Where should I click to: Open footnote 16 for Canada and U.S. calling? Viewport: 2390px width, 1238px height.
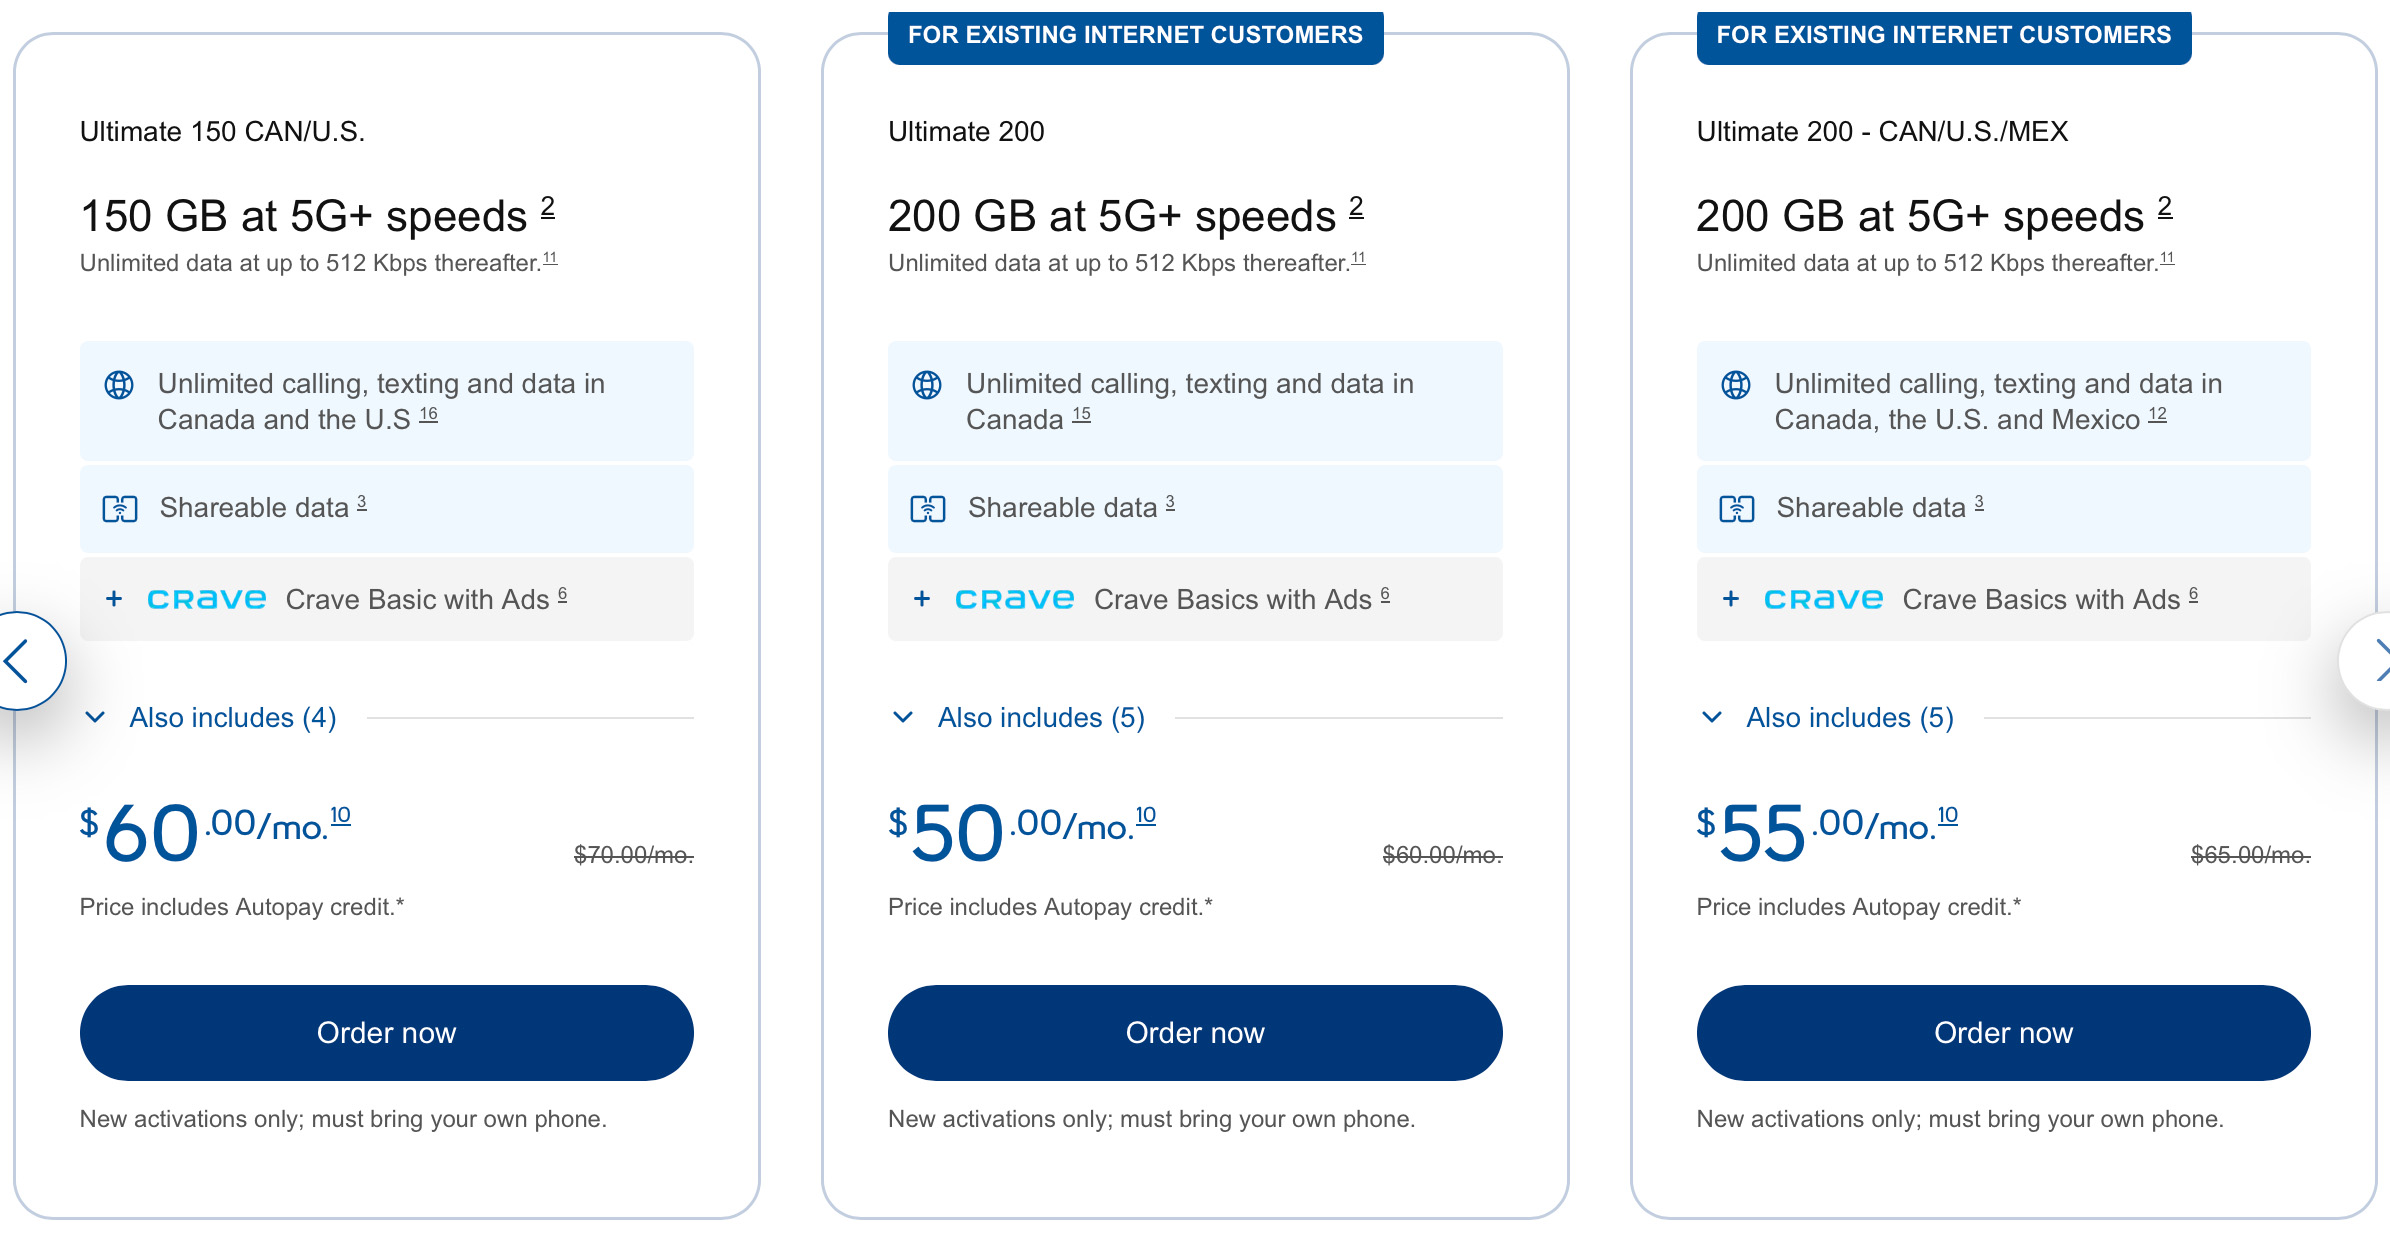click(x=428, y=414)
